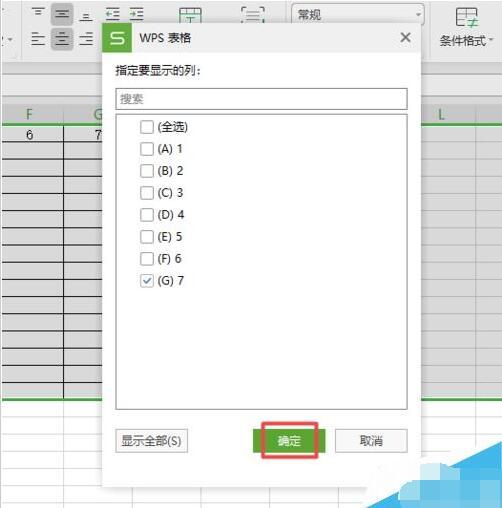502x508 pixels.
Task: Apply right horizontal alignment
Action: point(86,39)
